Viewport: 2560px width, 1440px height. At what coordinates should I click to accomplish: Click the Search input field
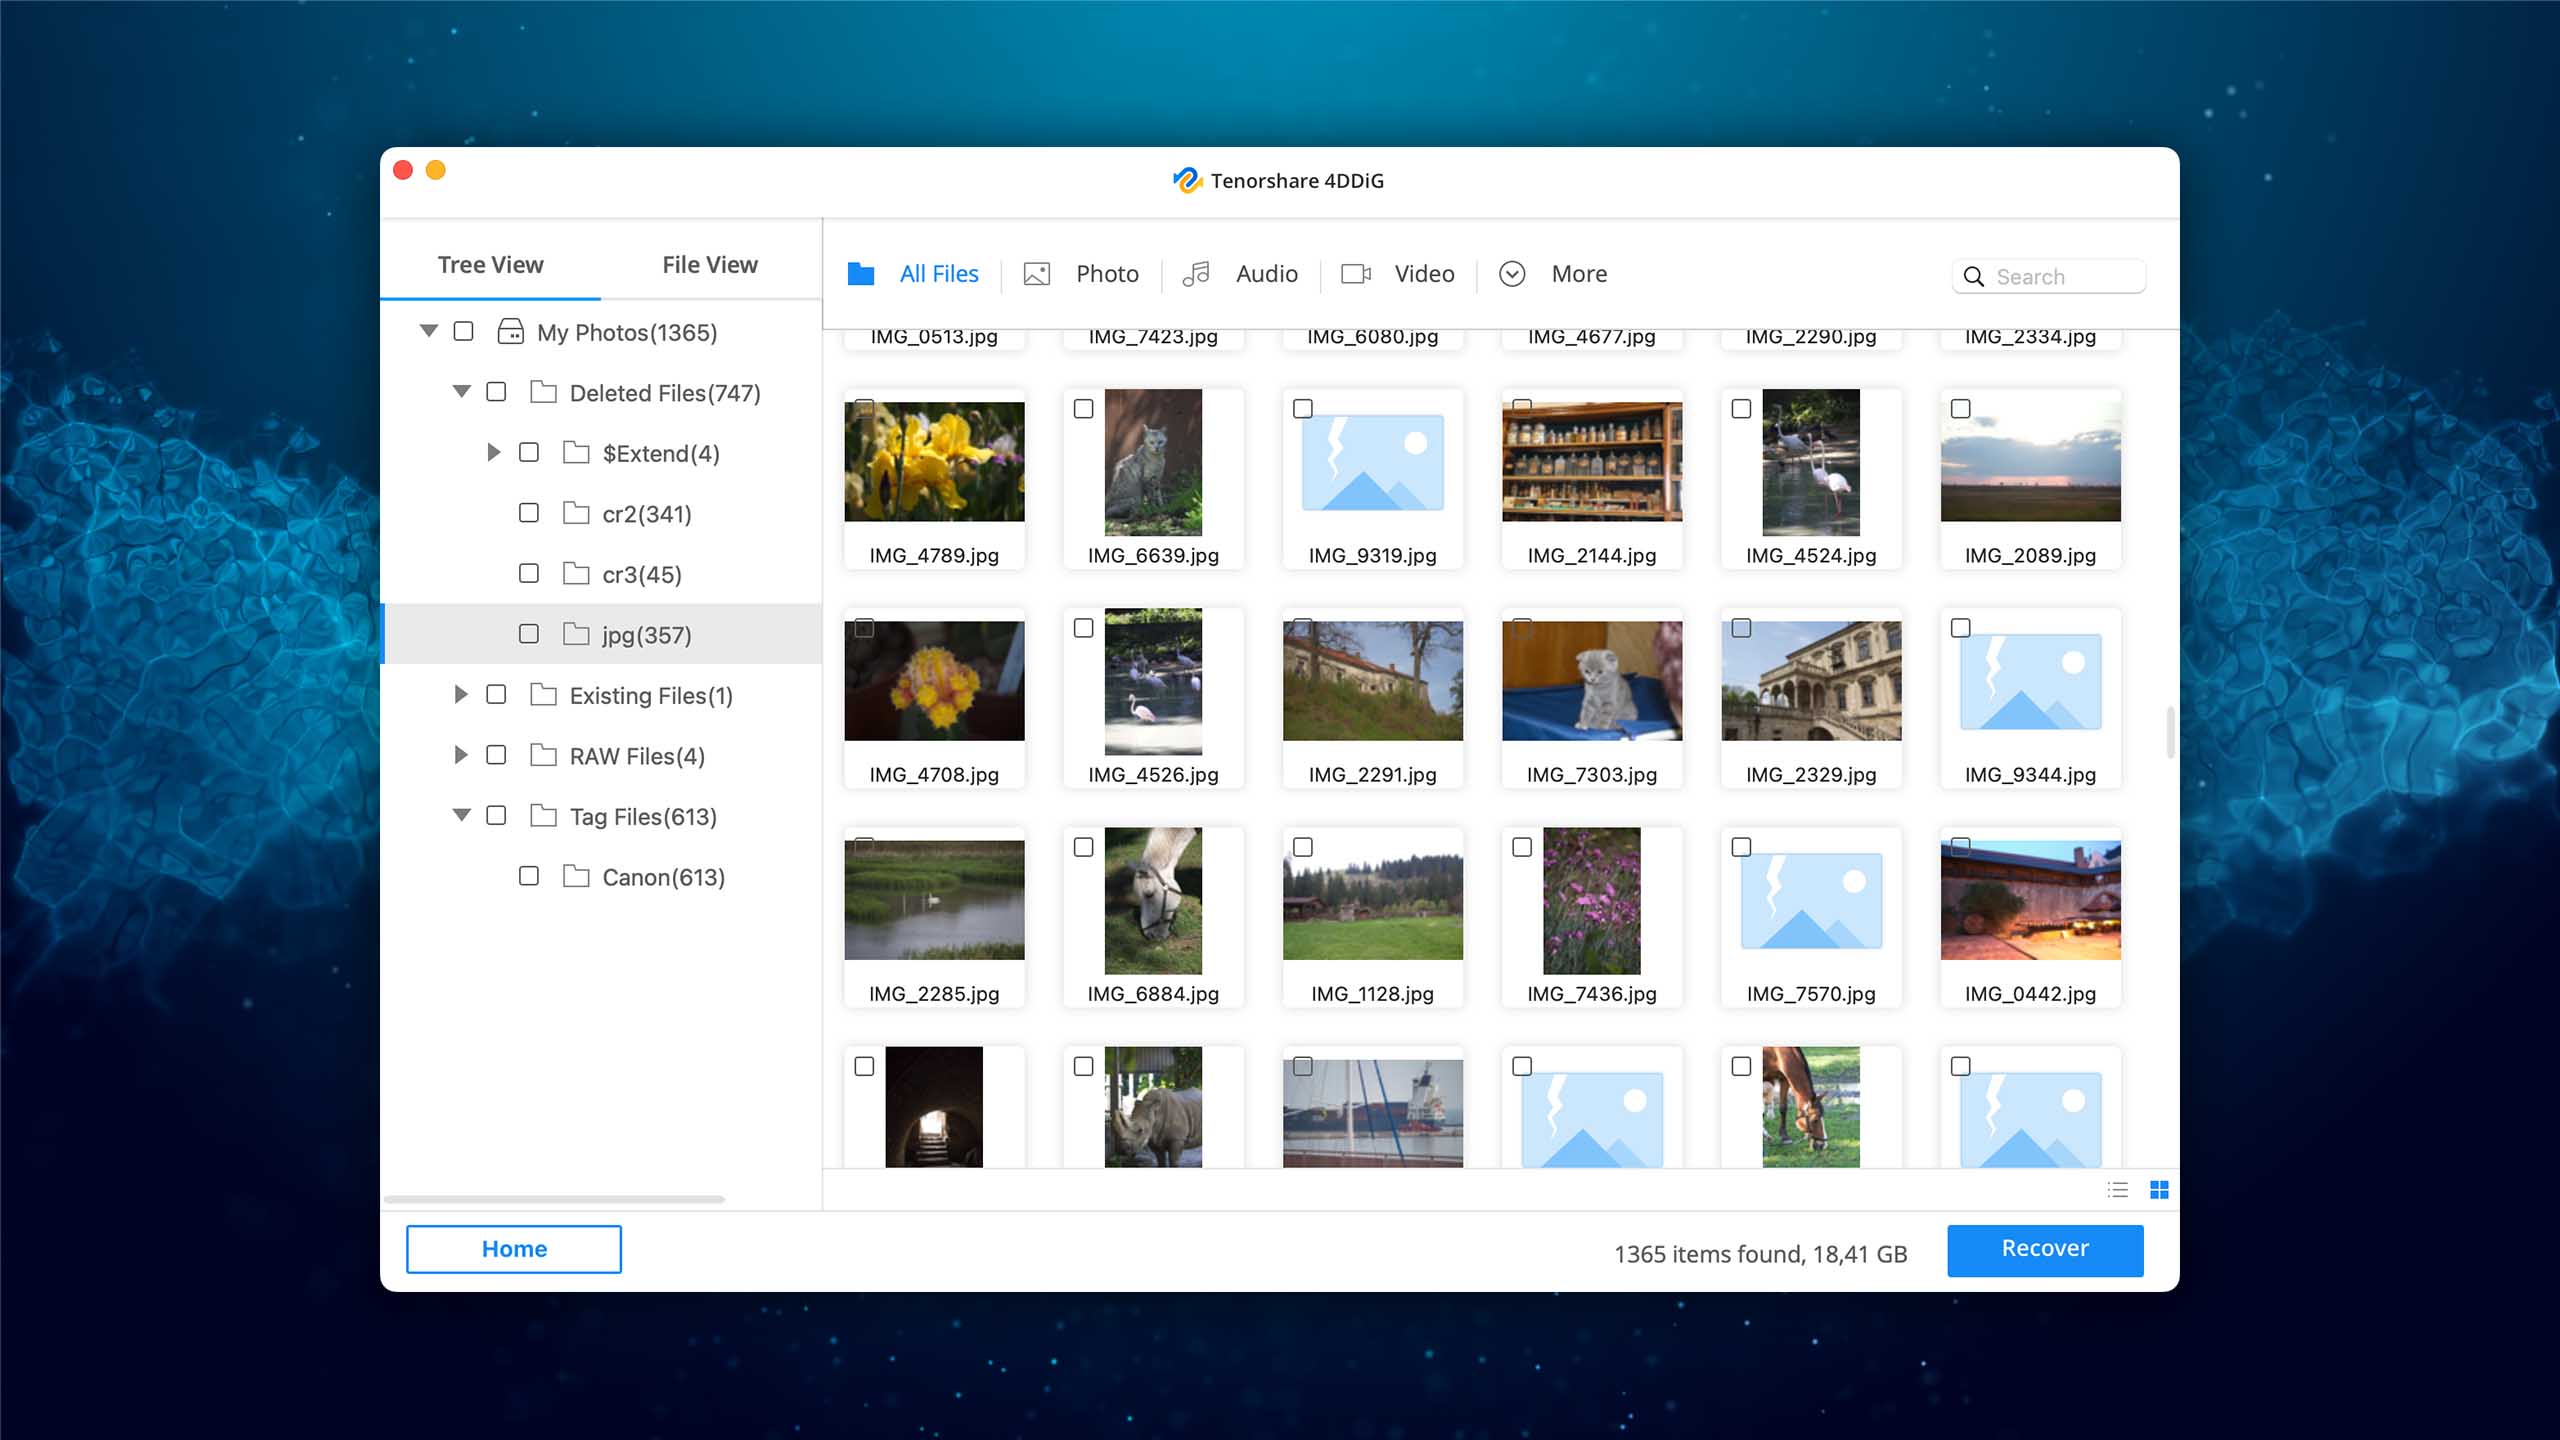pos(2049,277)
